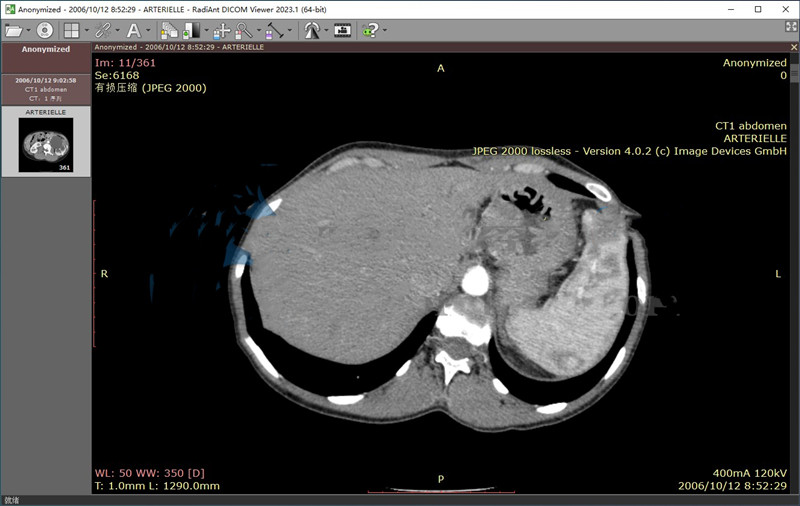Click the 'CT1 abdomen' overlay text
Image resolution: width=800 pixels, height=506 pixels.
tap(751, 125)
